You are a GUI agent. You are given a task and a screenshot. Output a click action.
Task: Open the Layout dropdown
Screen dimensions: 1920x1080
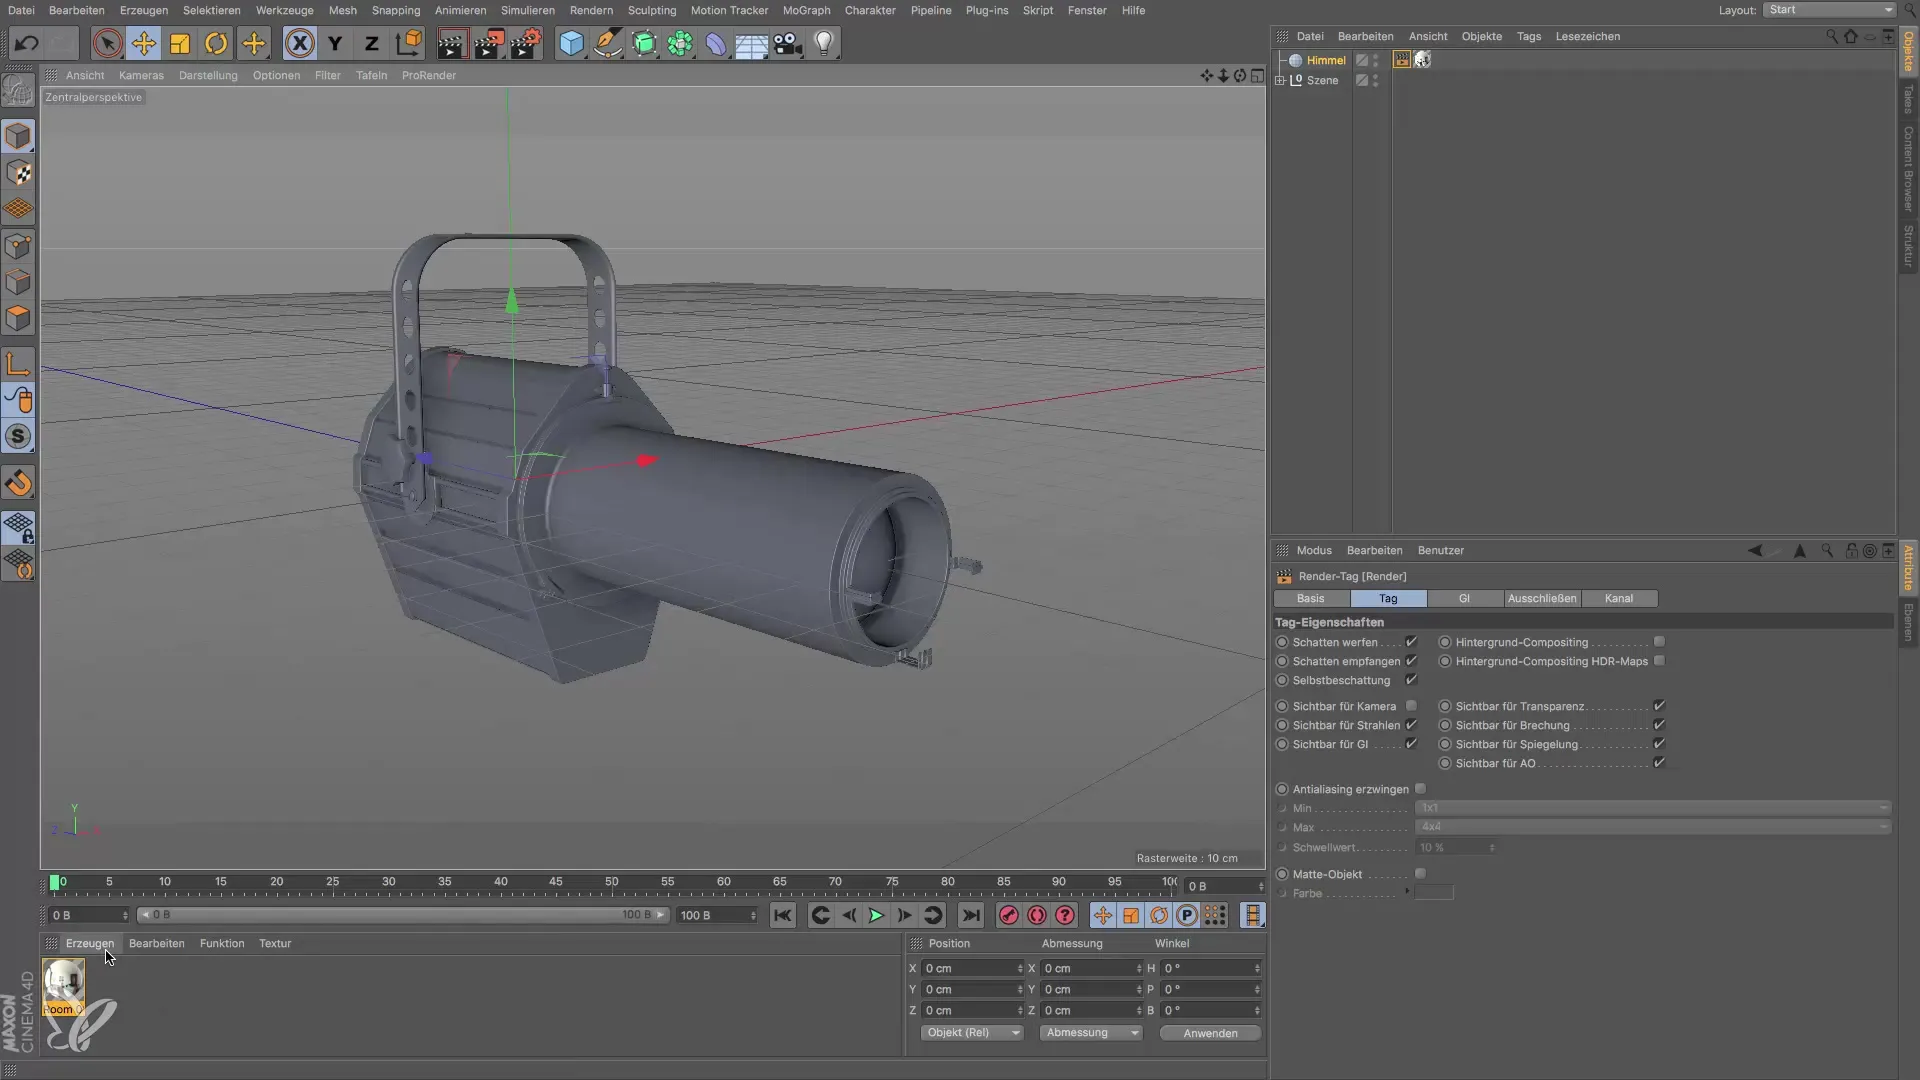pyautogui.click(x=1829, y=10)
